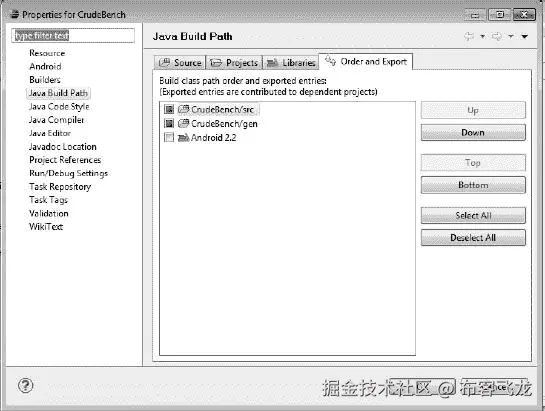545x411 pixels.
Task: Select Task Tags page
Action: (x=48, y=200)
